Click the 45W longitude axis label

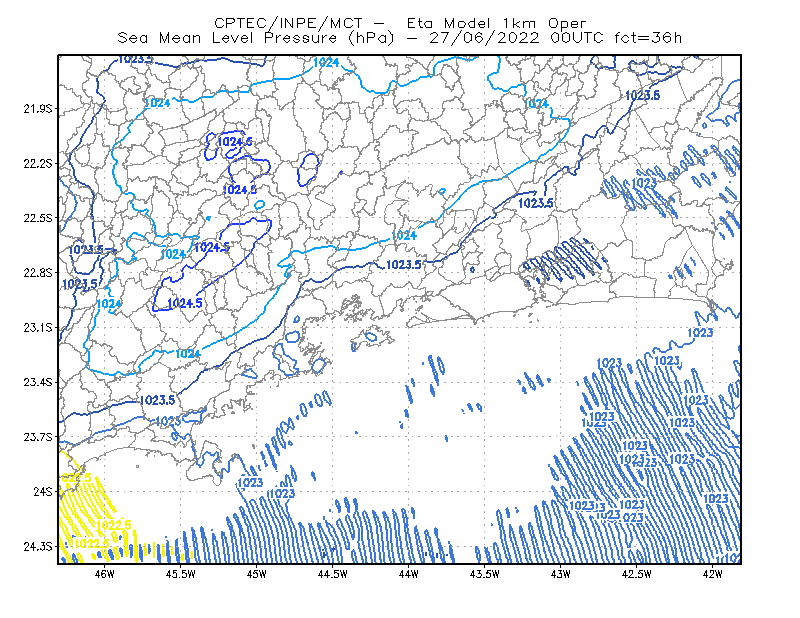(257, 574)
